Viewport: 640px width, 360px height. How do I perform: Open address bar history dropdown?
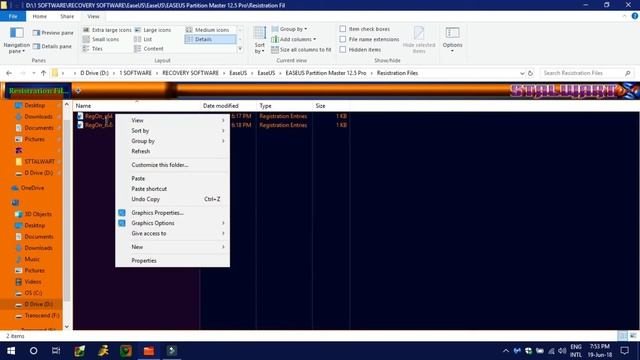pyautogui.click(x=522, y=73)
